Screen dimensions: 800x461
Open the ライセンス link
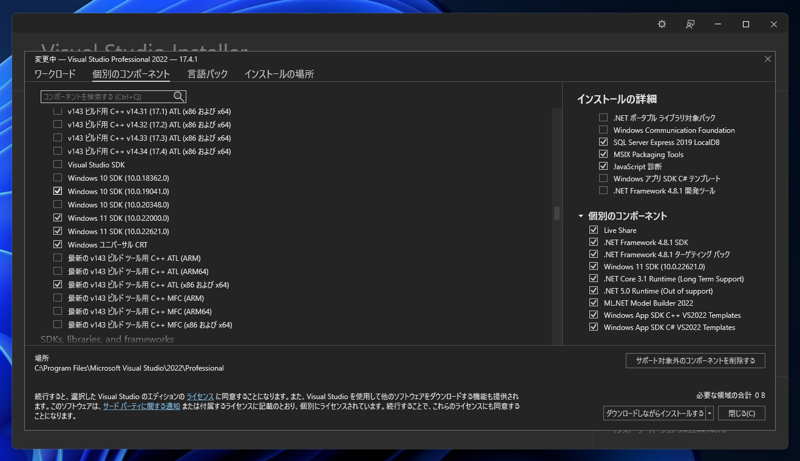[x=200, y=396]
